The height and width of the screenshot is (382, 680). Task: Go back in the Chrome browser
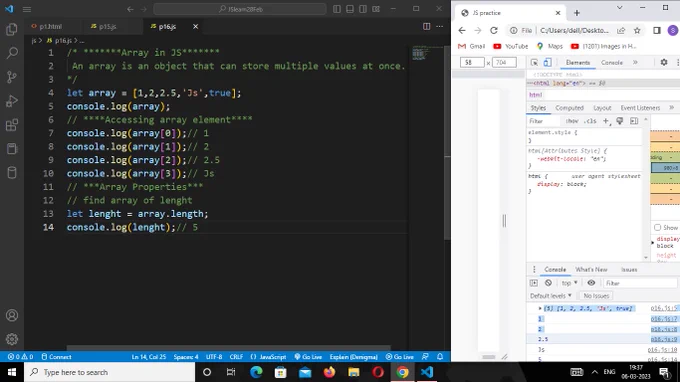pyautogui.click(x=462, y=30)
